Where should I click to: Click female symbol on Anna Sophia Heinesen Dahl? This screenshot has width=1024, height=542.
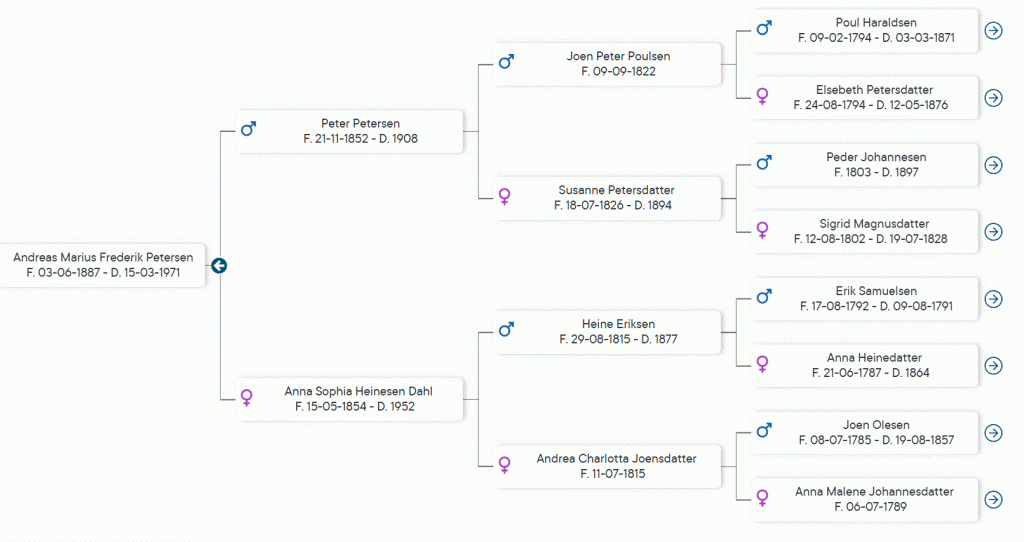[247, 398]
